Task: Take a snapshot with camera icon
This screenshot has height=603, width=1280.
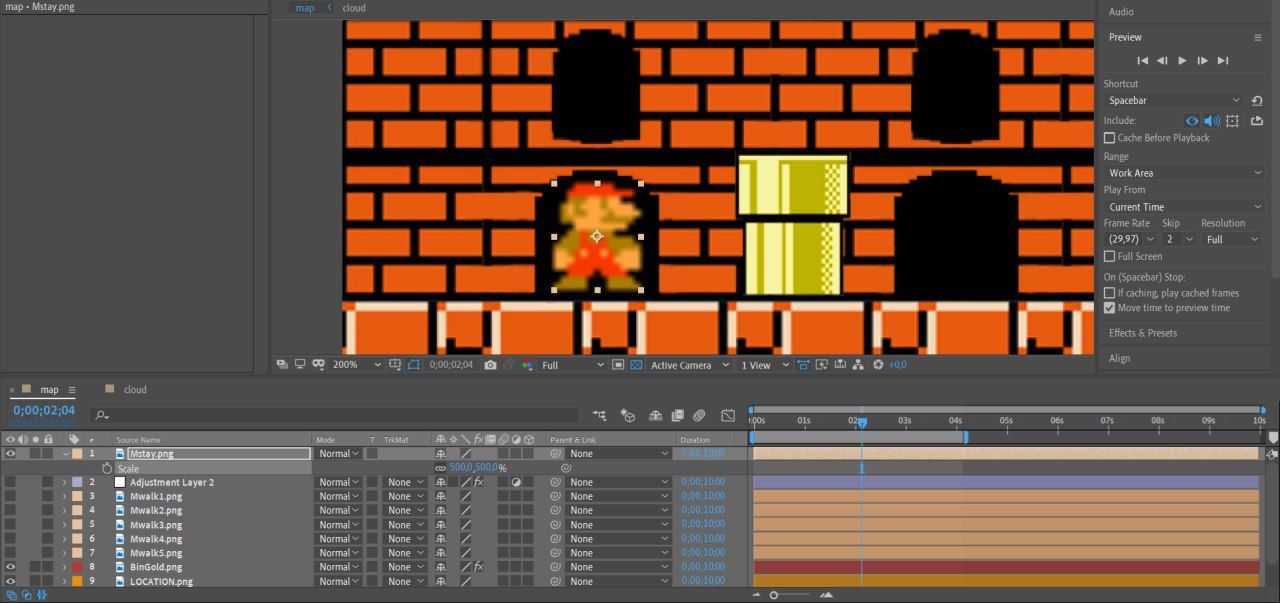Action: click(x=490, y=365)
